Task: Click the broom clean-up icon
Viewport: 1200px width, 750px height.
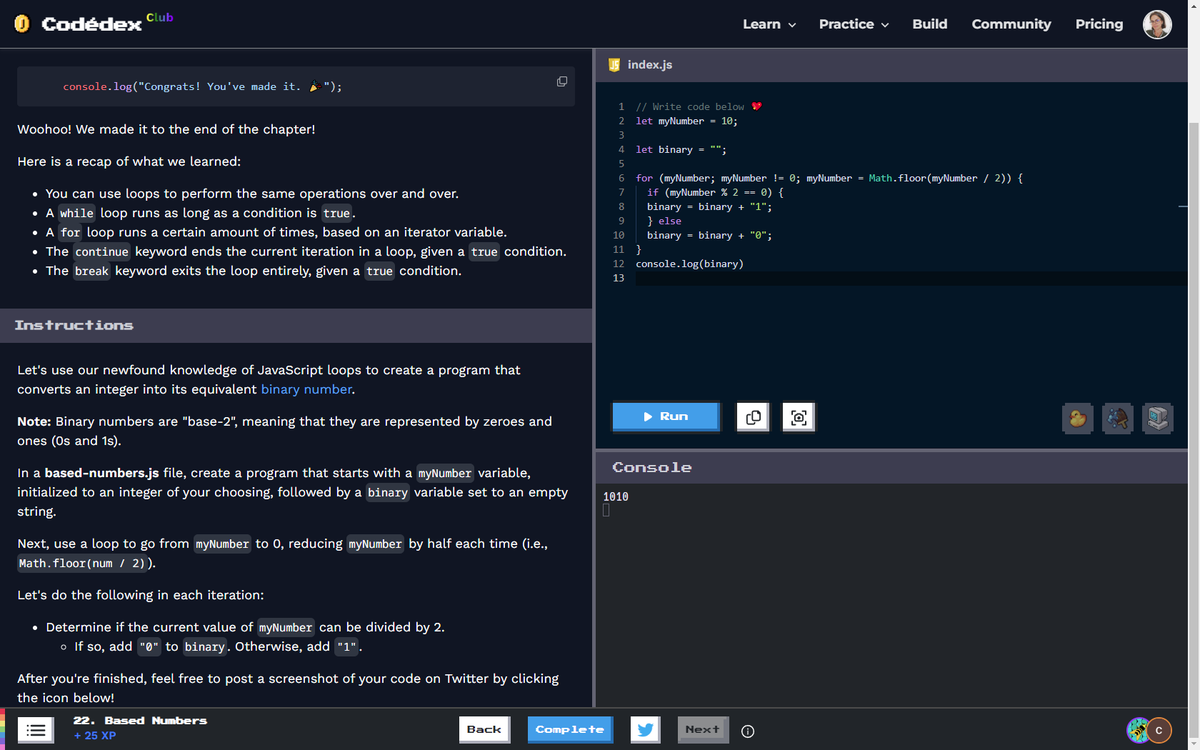Action: coord(1117,418)
